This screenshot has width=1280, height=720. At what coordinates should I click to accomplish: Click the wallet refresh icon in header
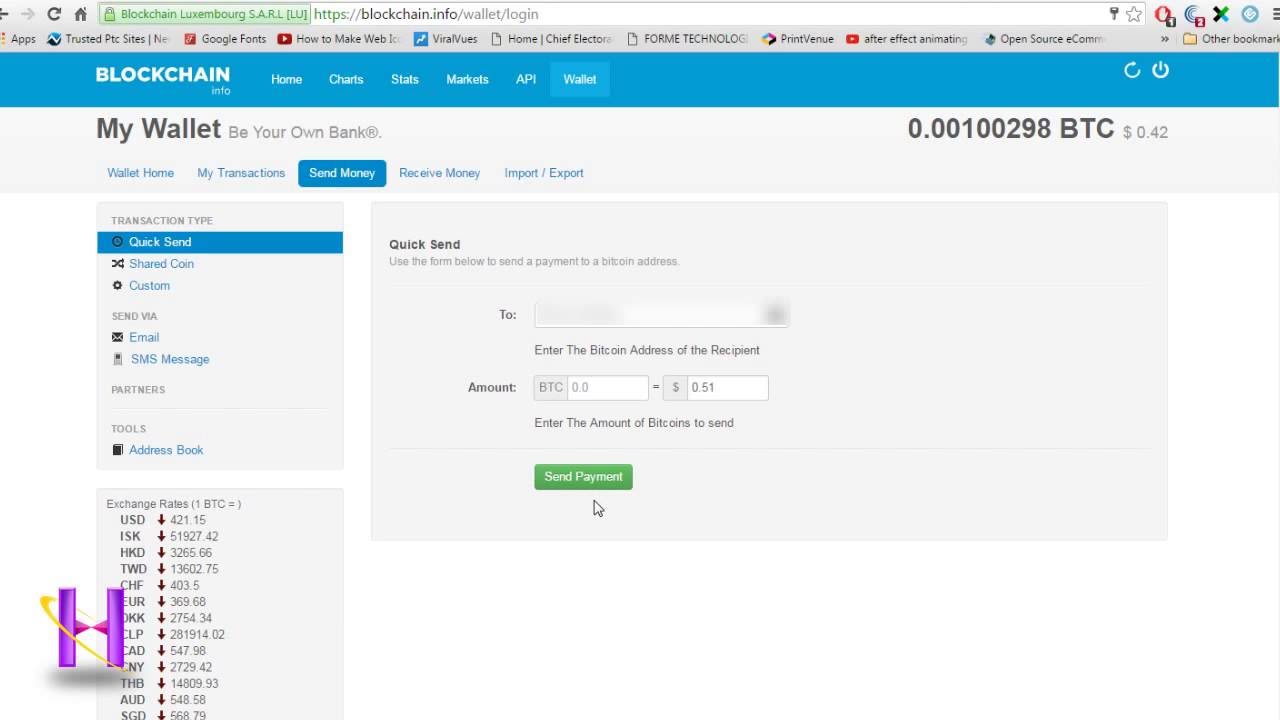[1132, 70]
